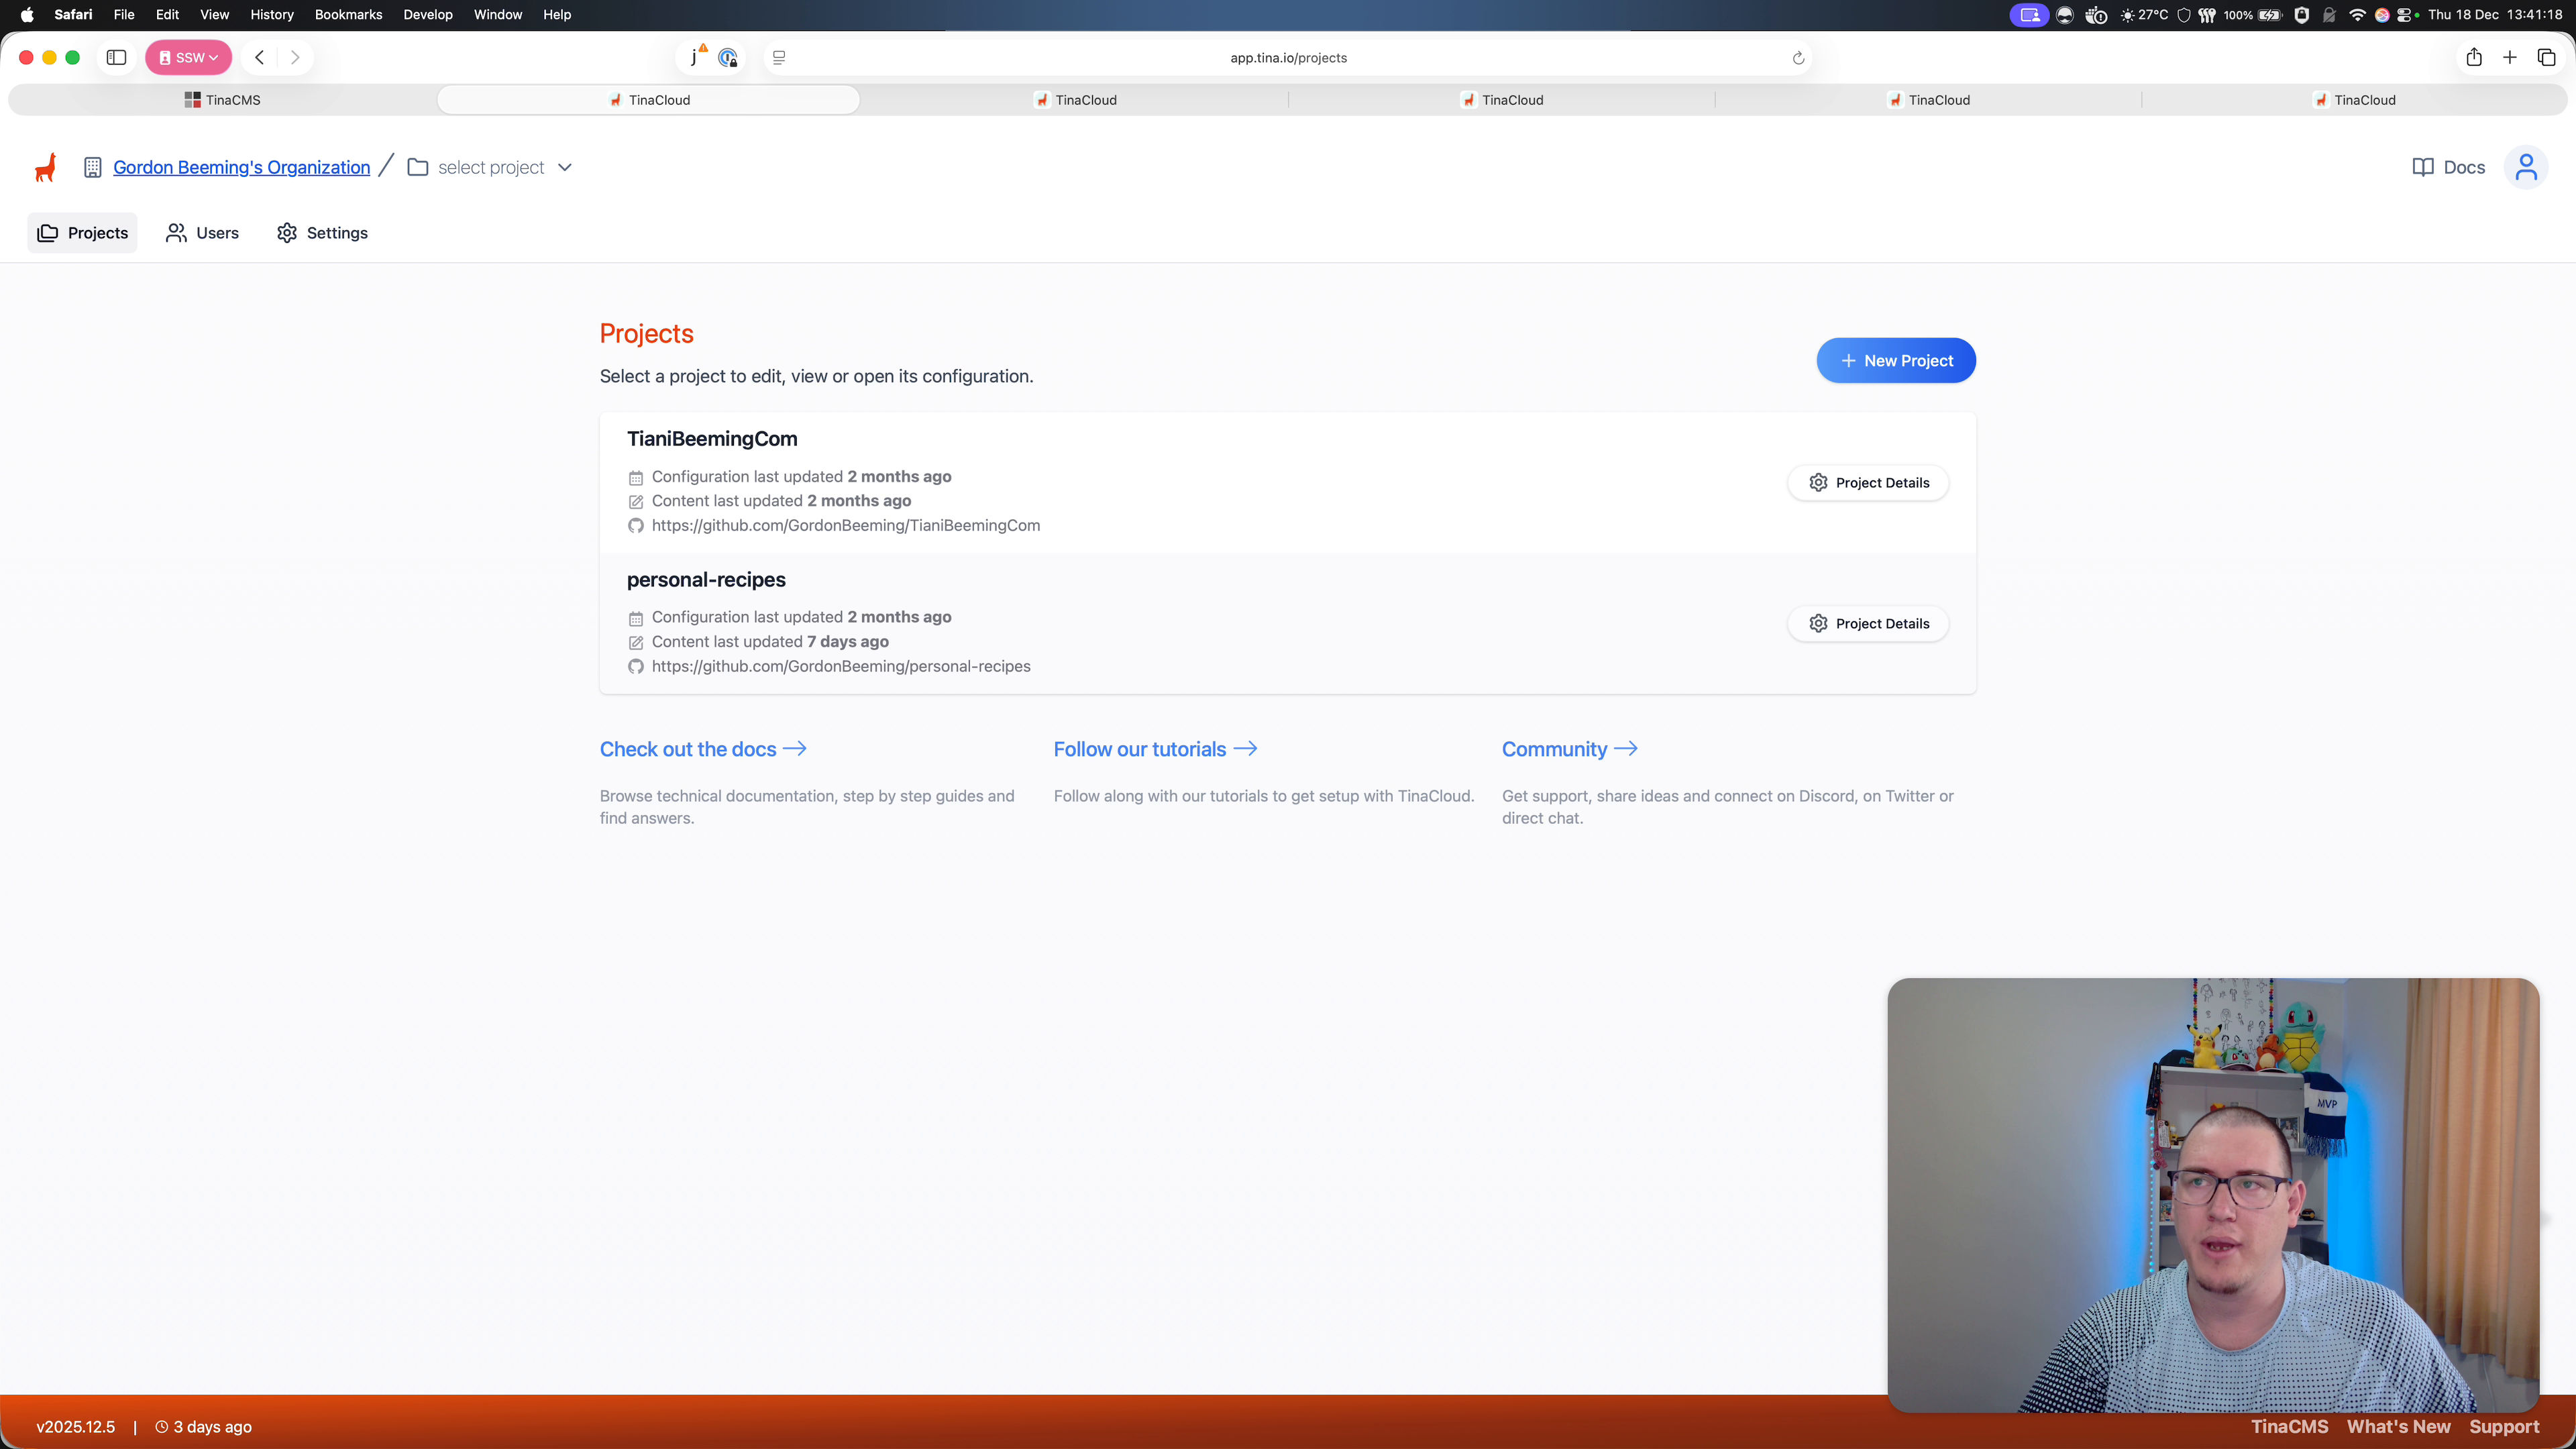Viewport: 2576px width, 1449px height.
Task: Toggle Safari sidebar icon
Action: point(116,58)
